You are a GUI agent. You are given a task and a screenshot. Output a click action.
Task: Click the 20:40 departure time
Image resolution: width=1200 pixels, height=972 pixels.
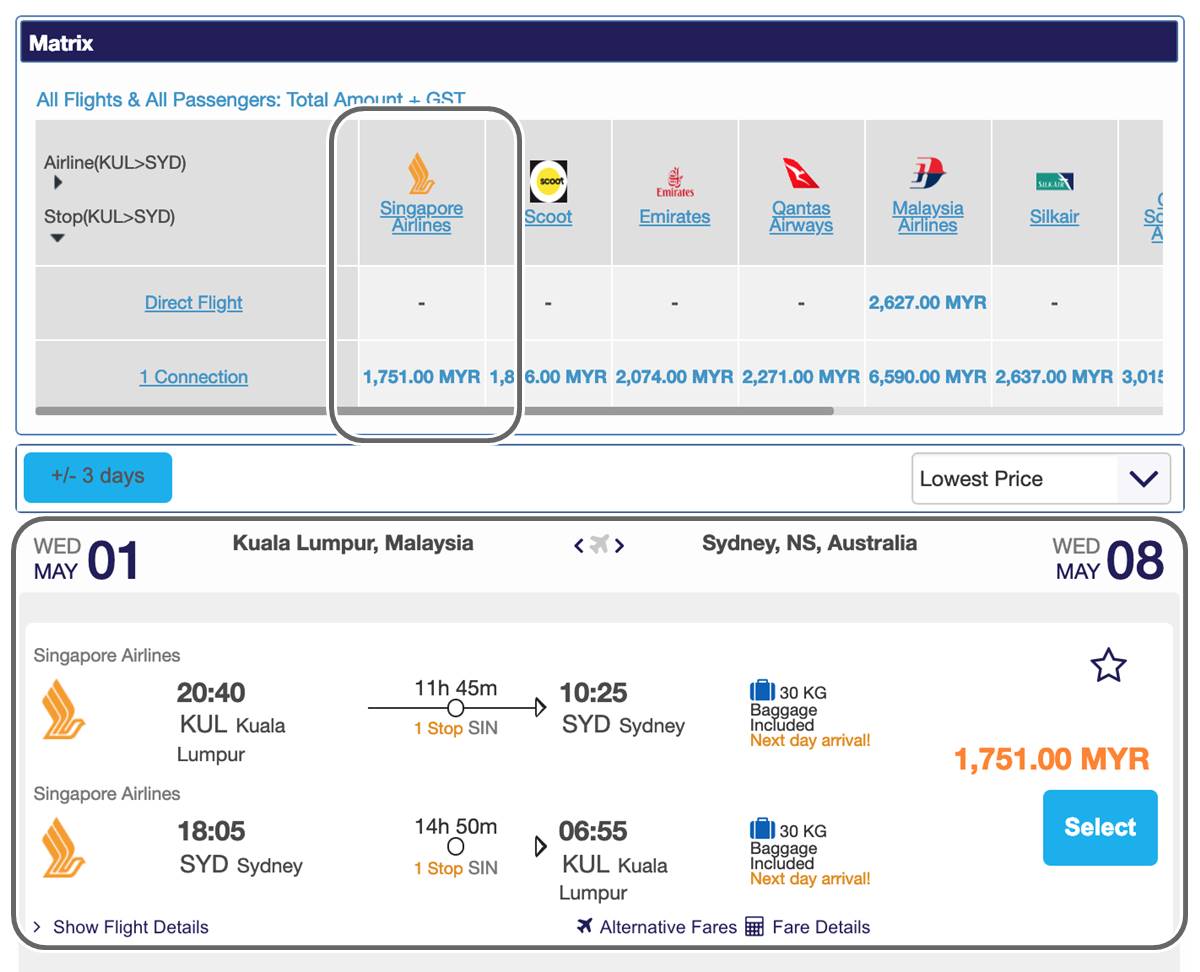(x=211, y=693)
